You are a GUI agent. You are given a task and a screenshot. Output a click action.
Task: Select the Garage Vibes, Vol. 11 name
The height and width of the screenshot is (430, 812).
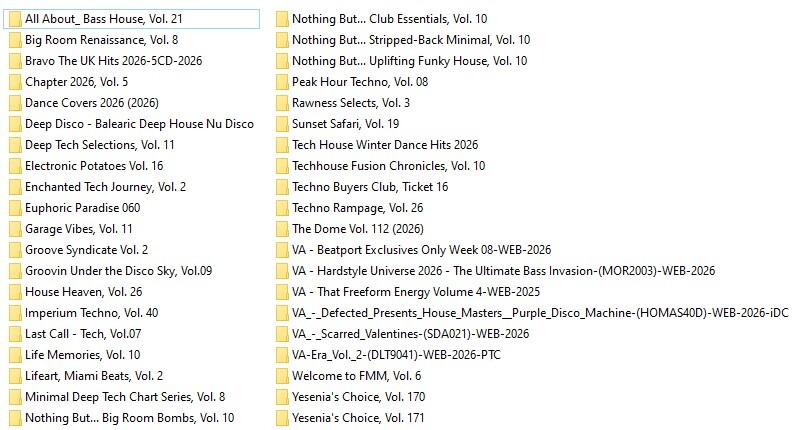point(79,229)
